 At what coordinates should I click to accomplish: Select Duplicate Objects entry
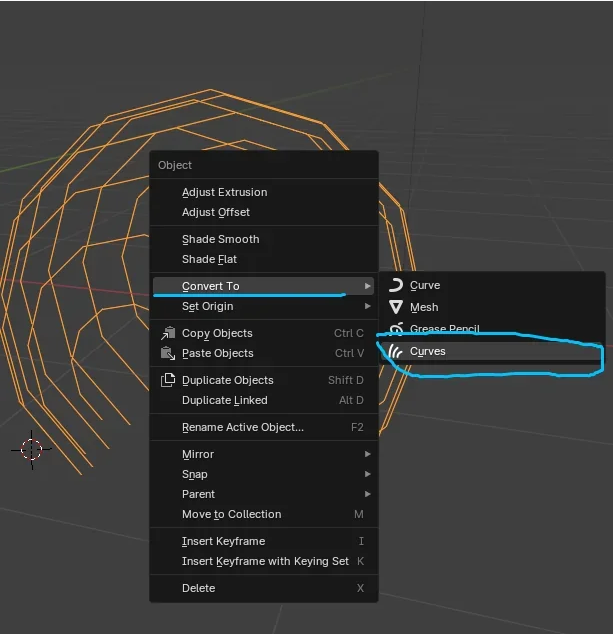[264, 380]
